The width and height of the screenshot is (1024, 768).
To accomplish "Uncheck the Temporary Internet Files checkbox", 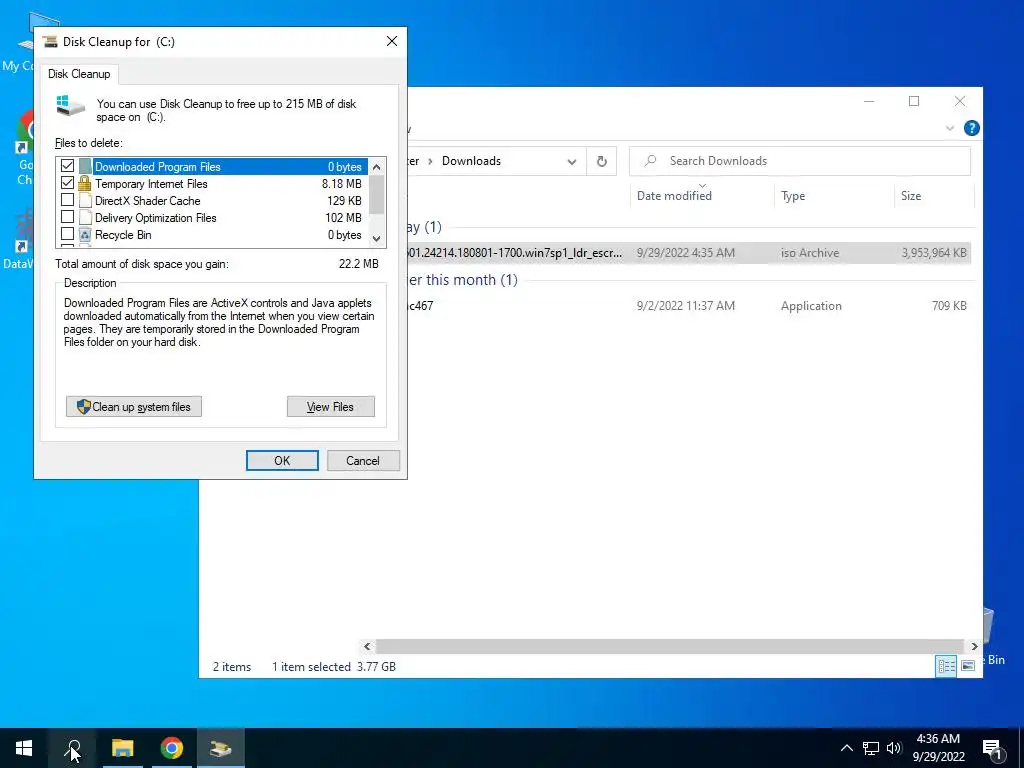I will click(x=67, y=183).
